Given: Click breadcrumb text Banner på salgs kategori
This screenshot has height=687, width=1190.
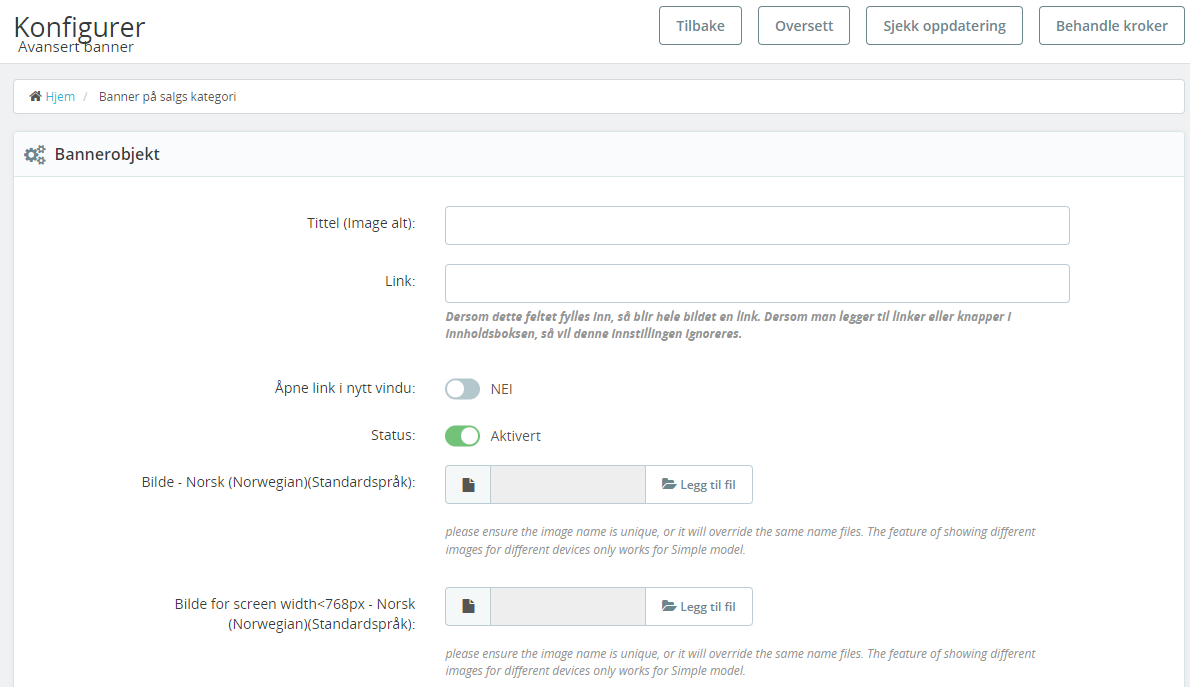Looking at the screenshot, I should point(167,96).
